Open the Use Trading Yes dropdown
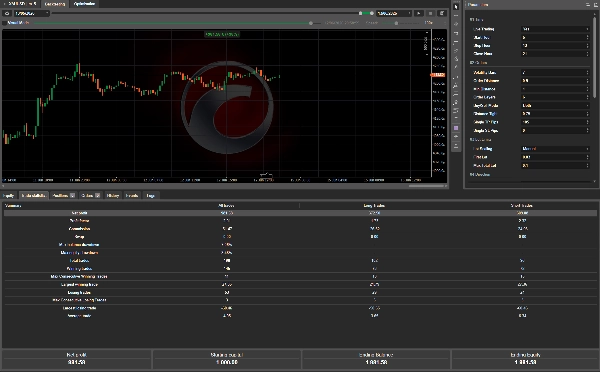600x372 pixels. (x=555, y=29)
